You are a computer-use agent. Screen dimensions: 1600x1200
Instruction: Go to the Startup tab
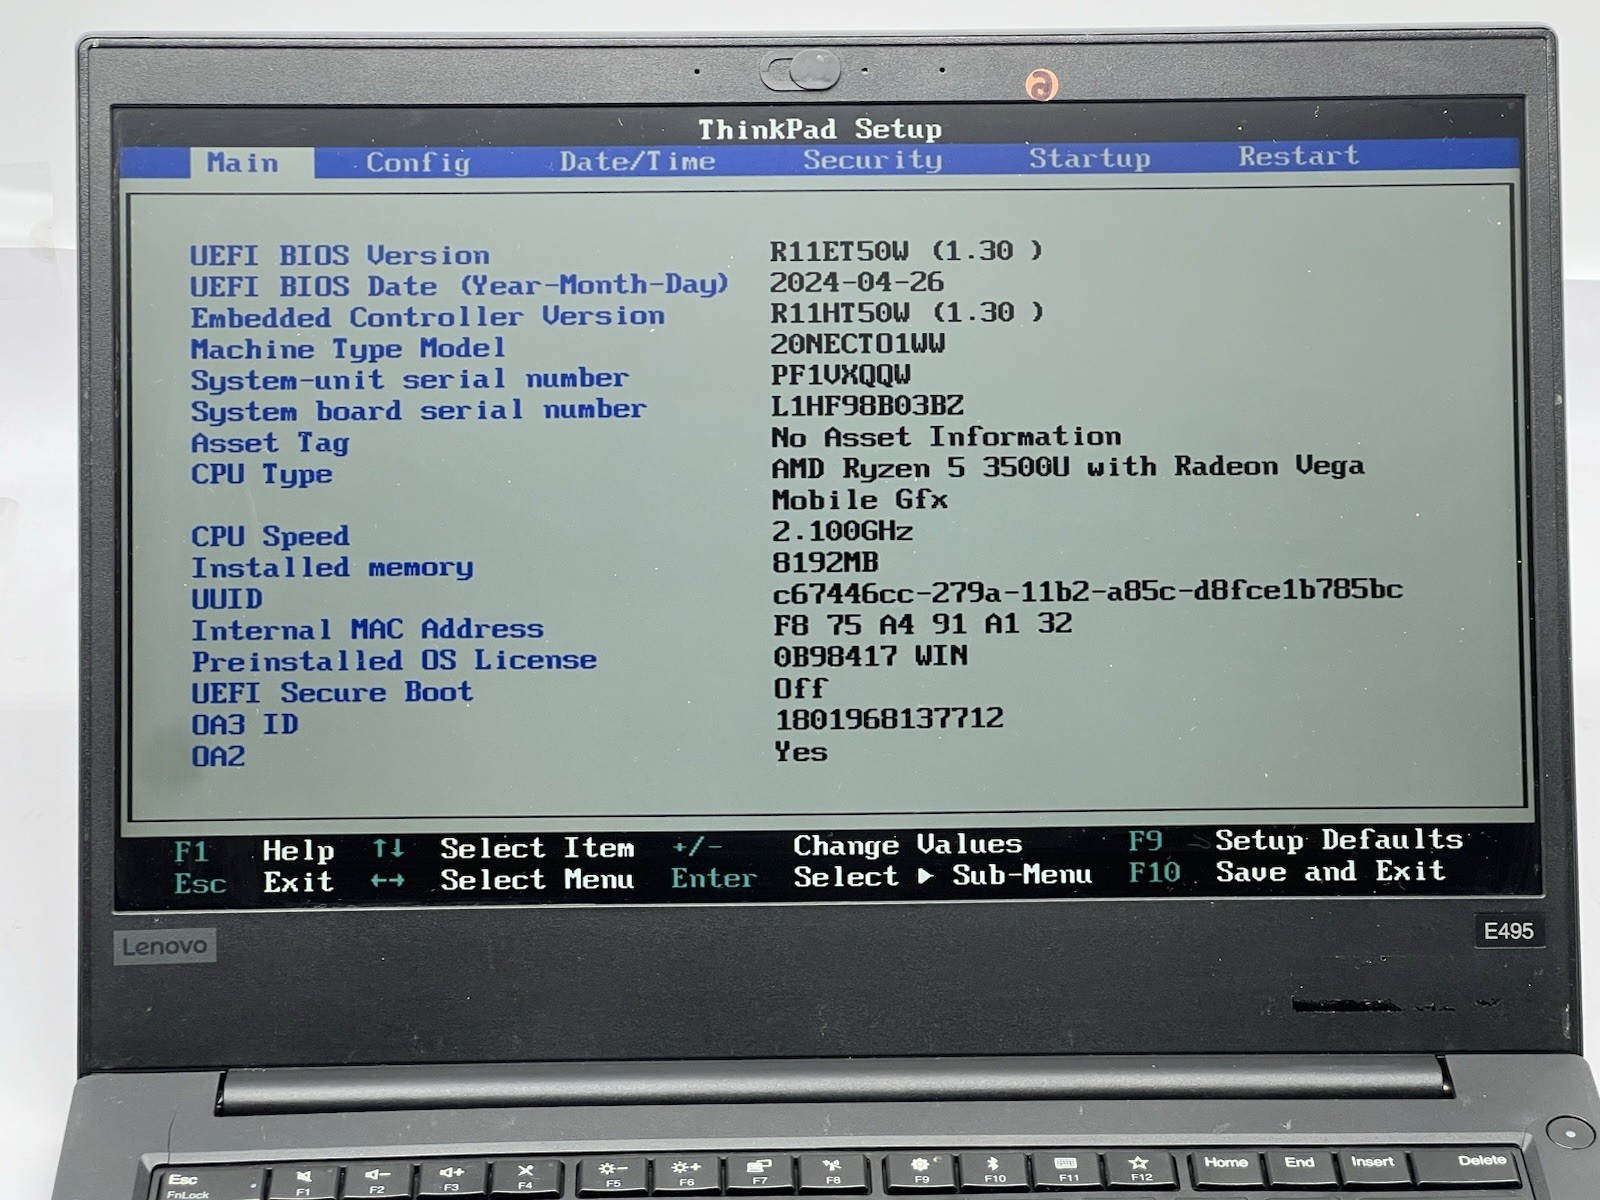pyautogui.click(x=1090, y=158)
